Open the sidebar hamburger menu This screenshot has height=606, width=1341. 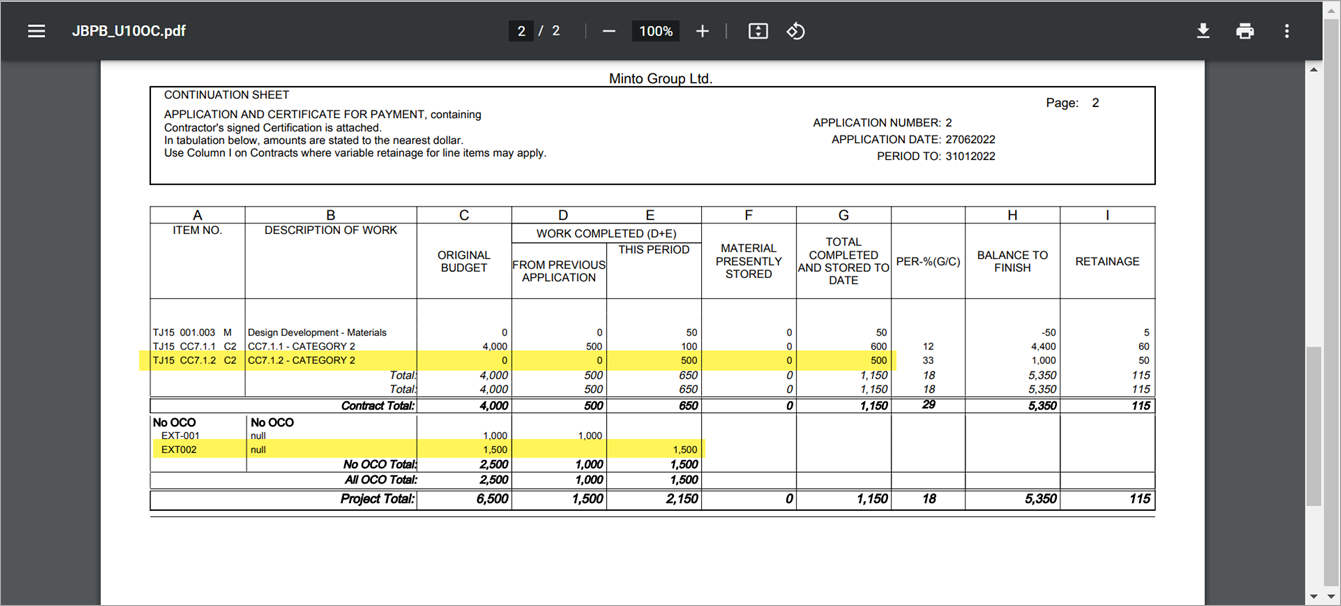[x=37, y=31]
